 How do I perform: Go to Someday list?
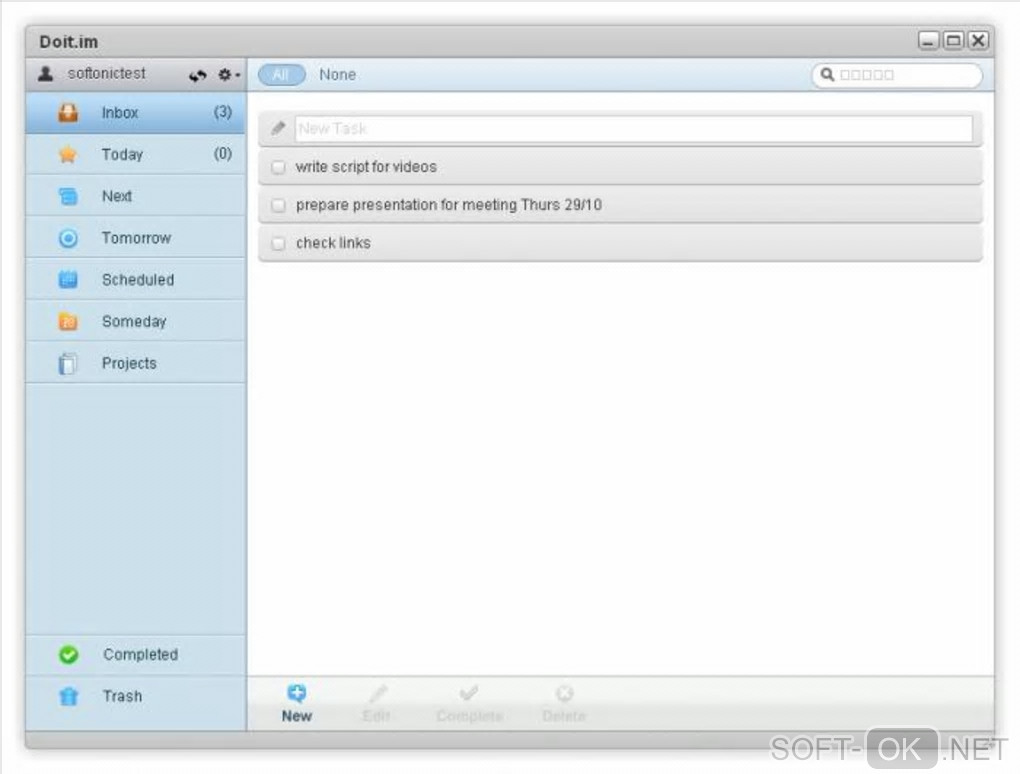click(x=135, y=321)
